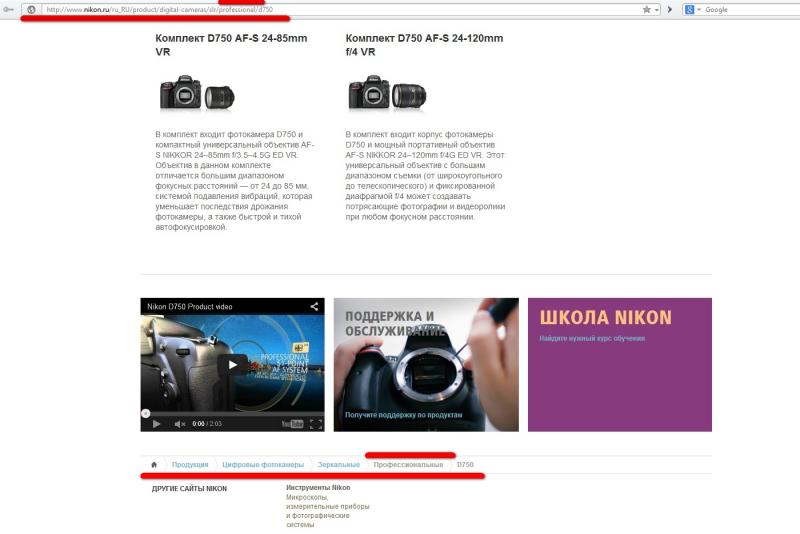Click the go arrow beside the address bar

[x=670, y=9]
